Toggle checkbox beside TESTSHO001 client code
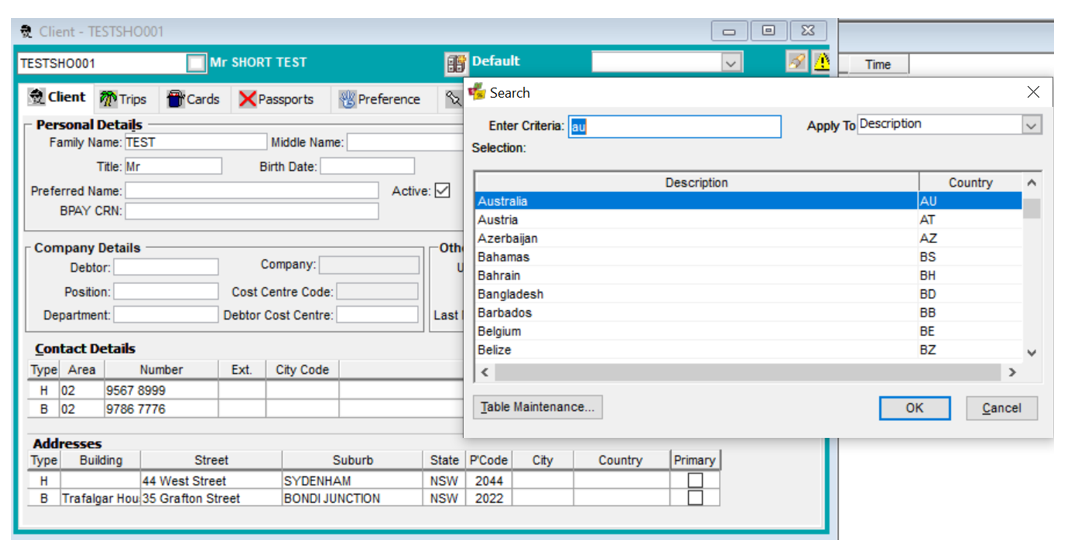 click(196, 63)
